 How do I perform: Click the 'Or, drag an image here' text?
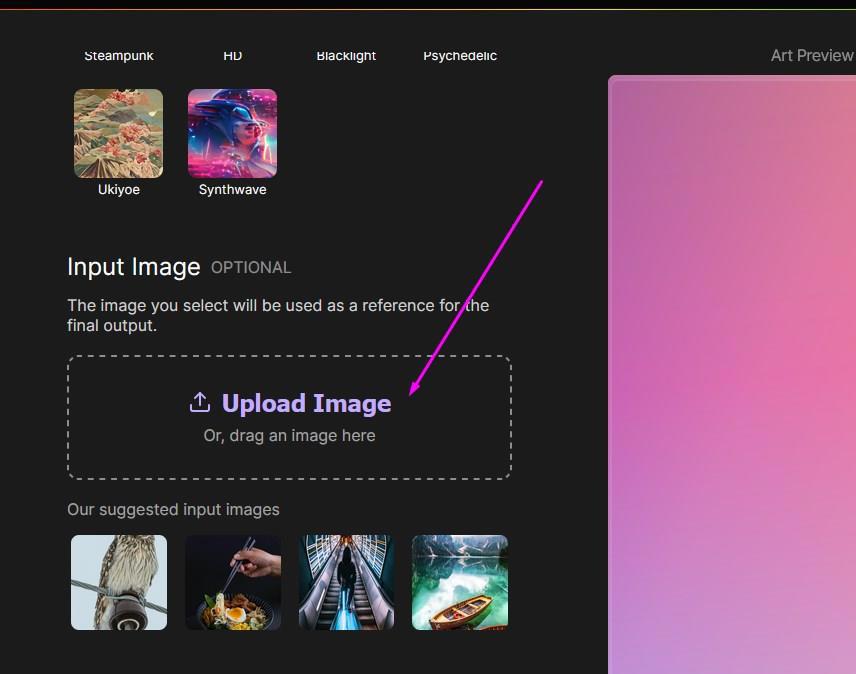289,436
